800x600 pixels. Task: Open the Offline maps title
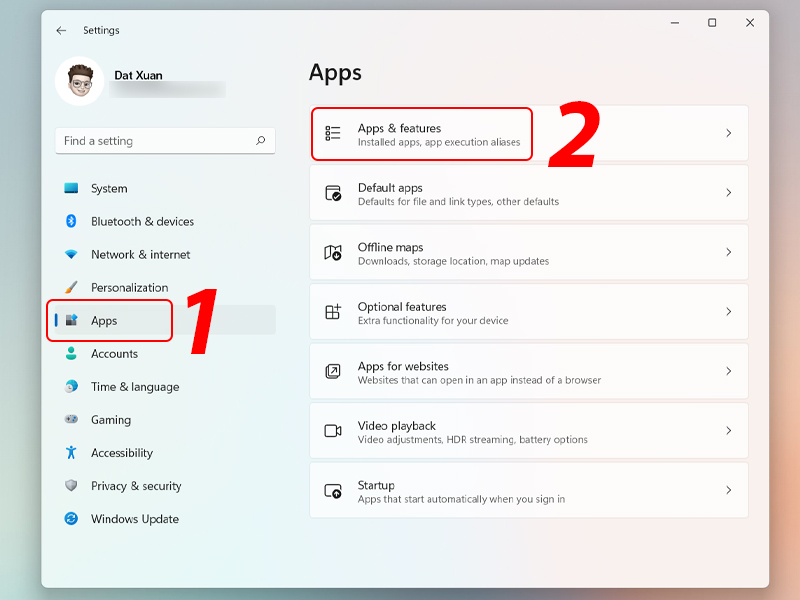coord(390,247)
